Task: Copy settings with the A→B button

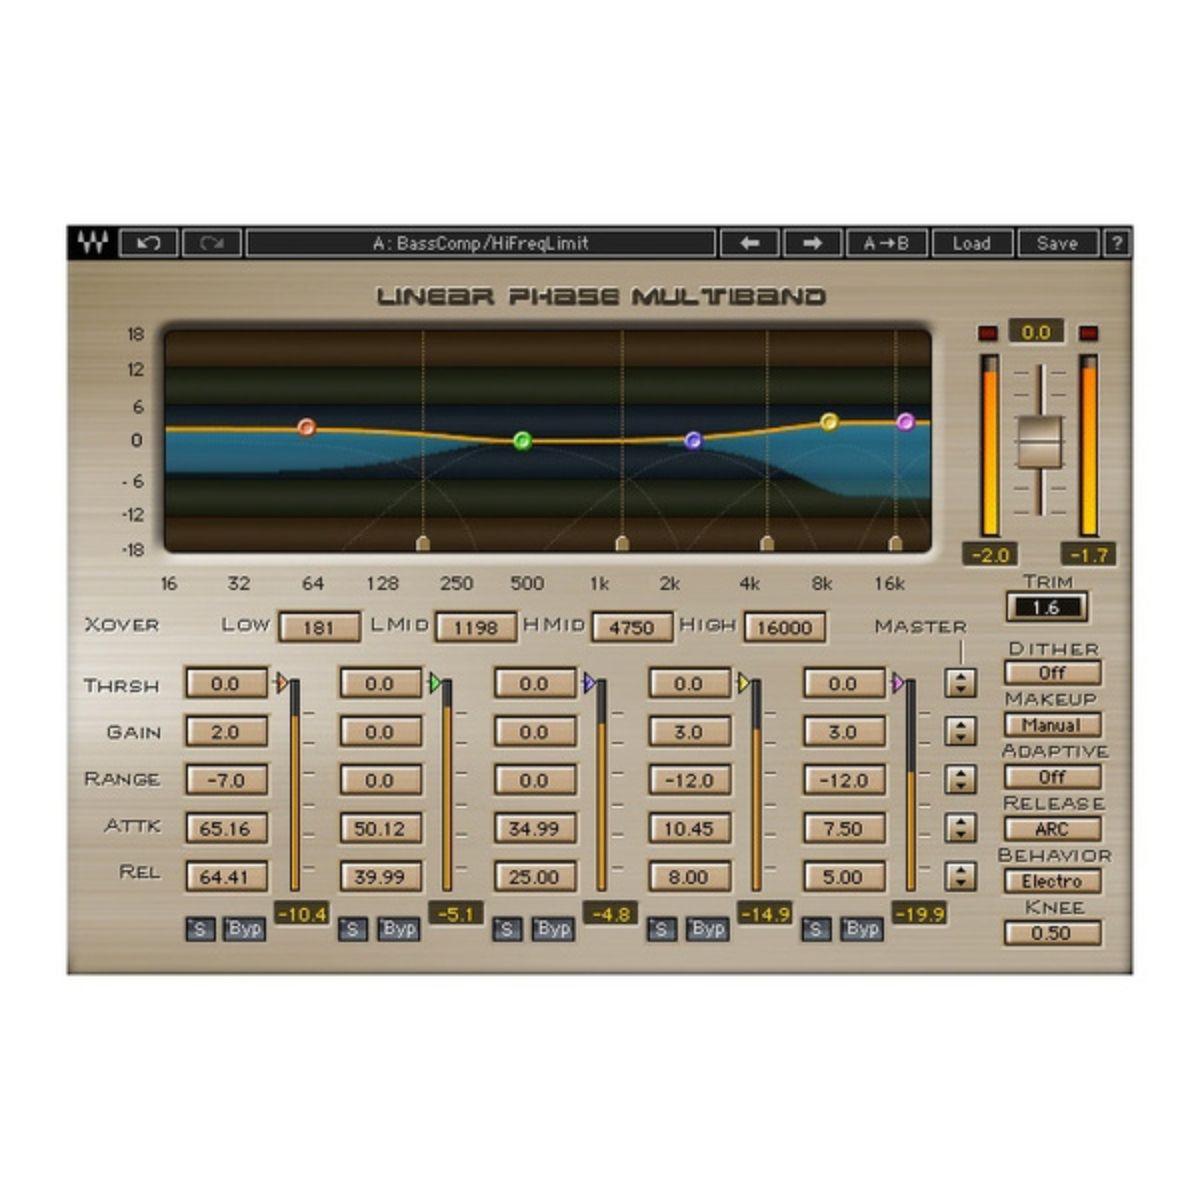Action: click(x=886, y=243)
